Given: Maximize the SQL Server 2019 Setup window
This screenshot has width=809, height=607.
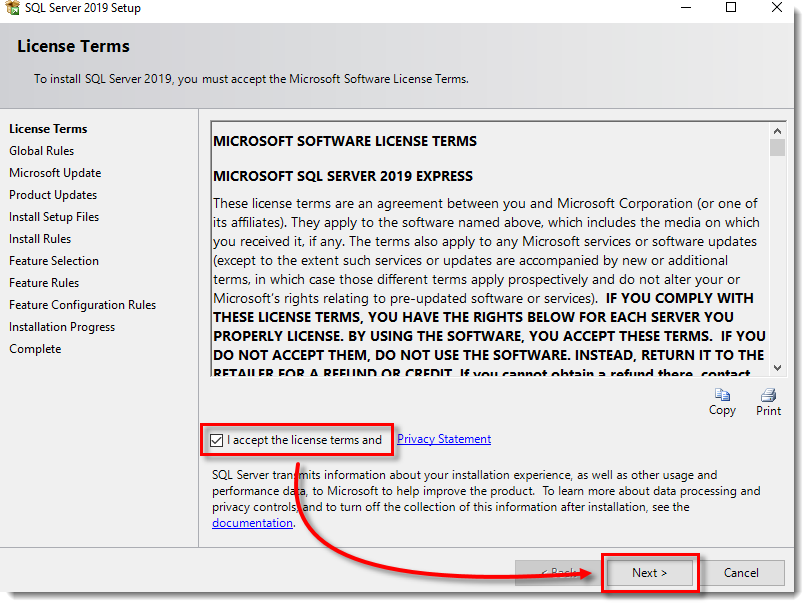Looking at the screenshot, I should (x=731, y=7).
